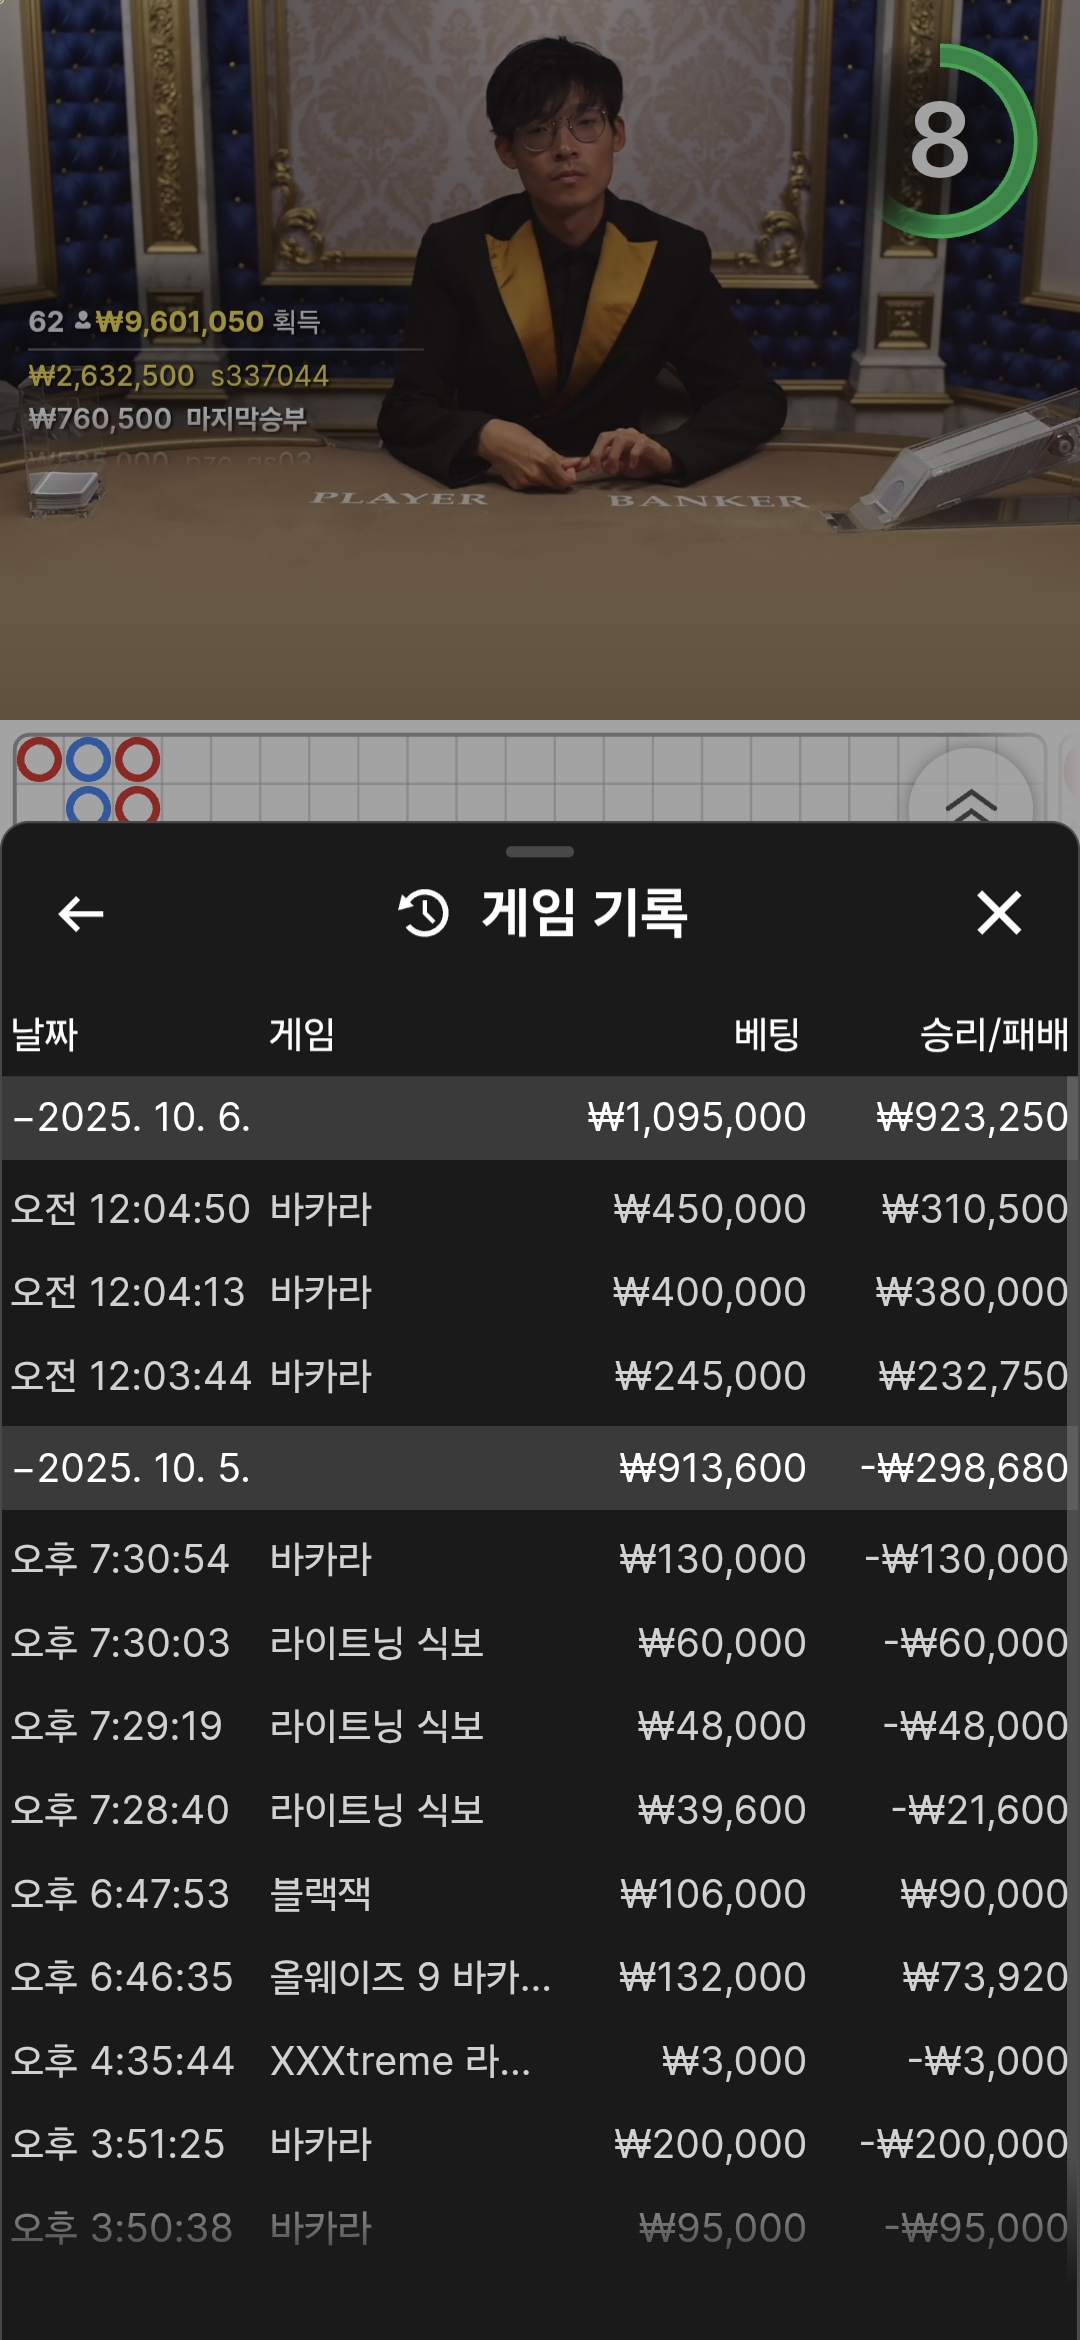This screenshot has width=1080, height=2340.
Task: Click the 베팅 column header
Action: tap(767, 1034)
